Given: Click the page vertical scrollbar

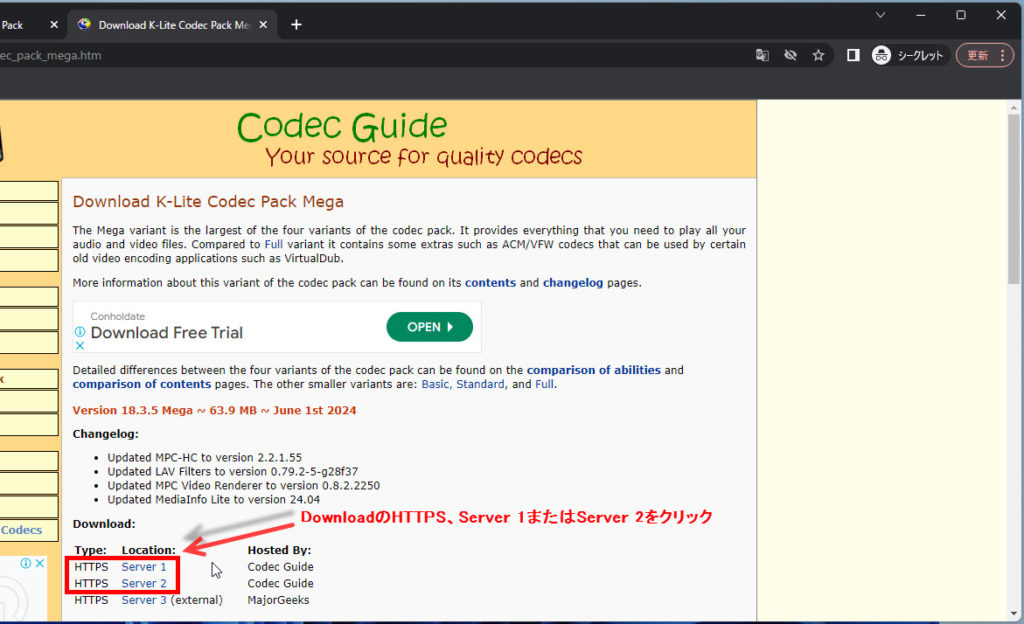Looking at the screenshot, I should coord(1014,300).
